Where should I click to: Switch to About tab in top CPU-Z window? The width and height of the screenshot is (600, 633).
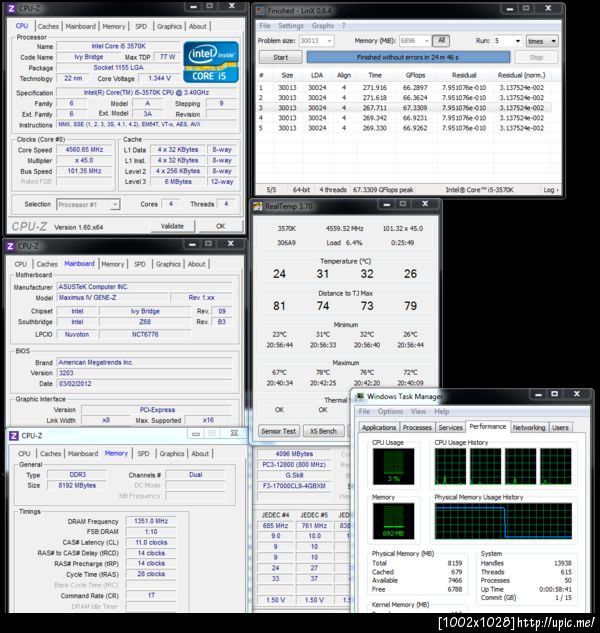coord(197,26)
